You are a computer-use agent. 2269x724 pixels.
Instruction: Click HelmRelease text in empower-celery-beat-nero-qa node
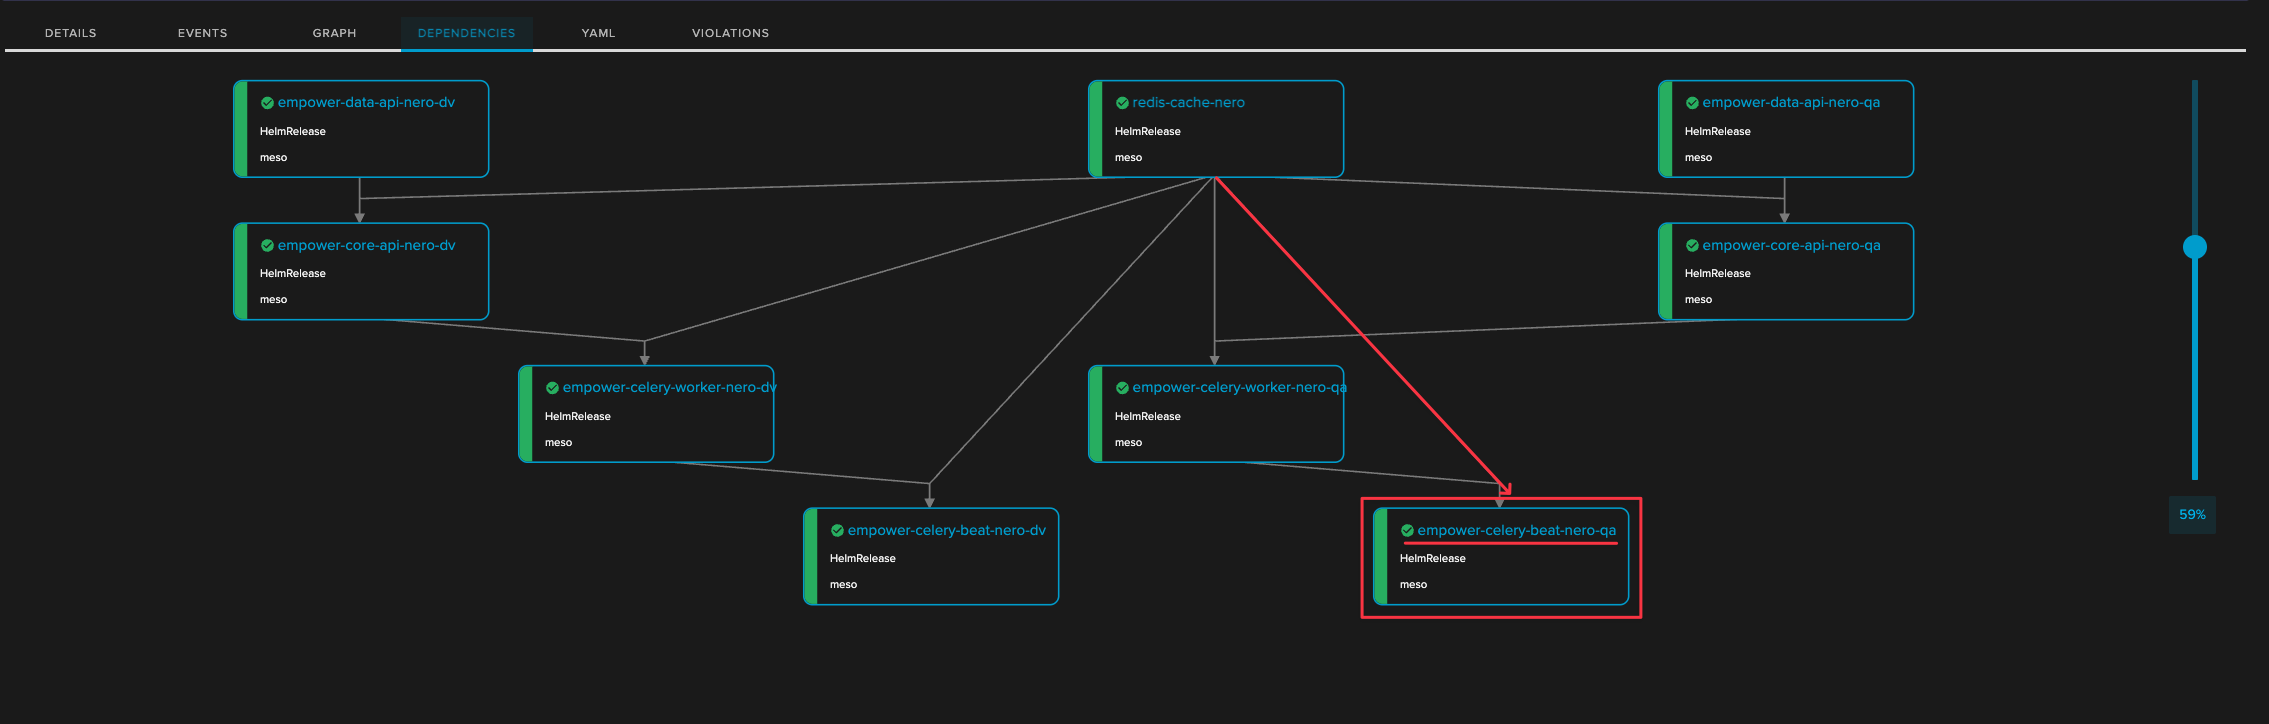(1433, 559)
